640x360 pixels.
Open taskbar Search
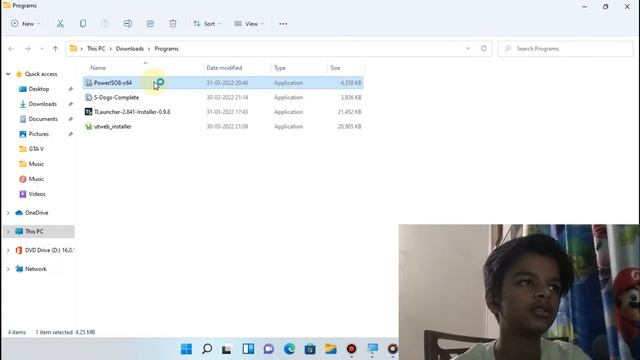coord(207,349)
